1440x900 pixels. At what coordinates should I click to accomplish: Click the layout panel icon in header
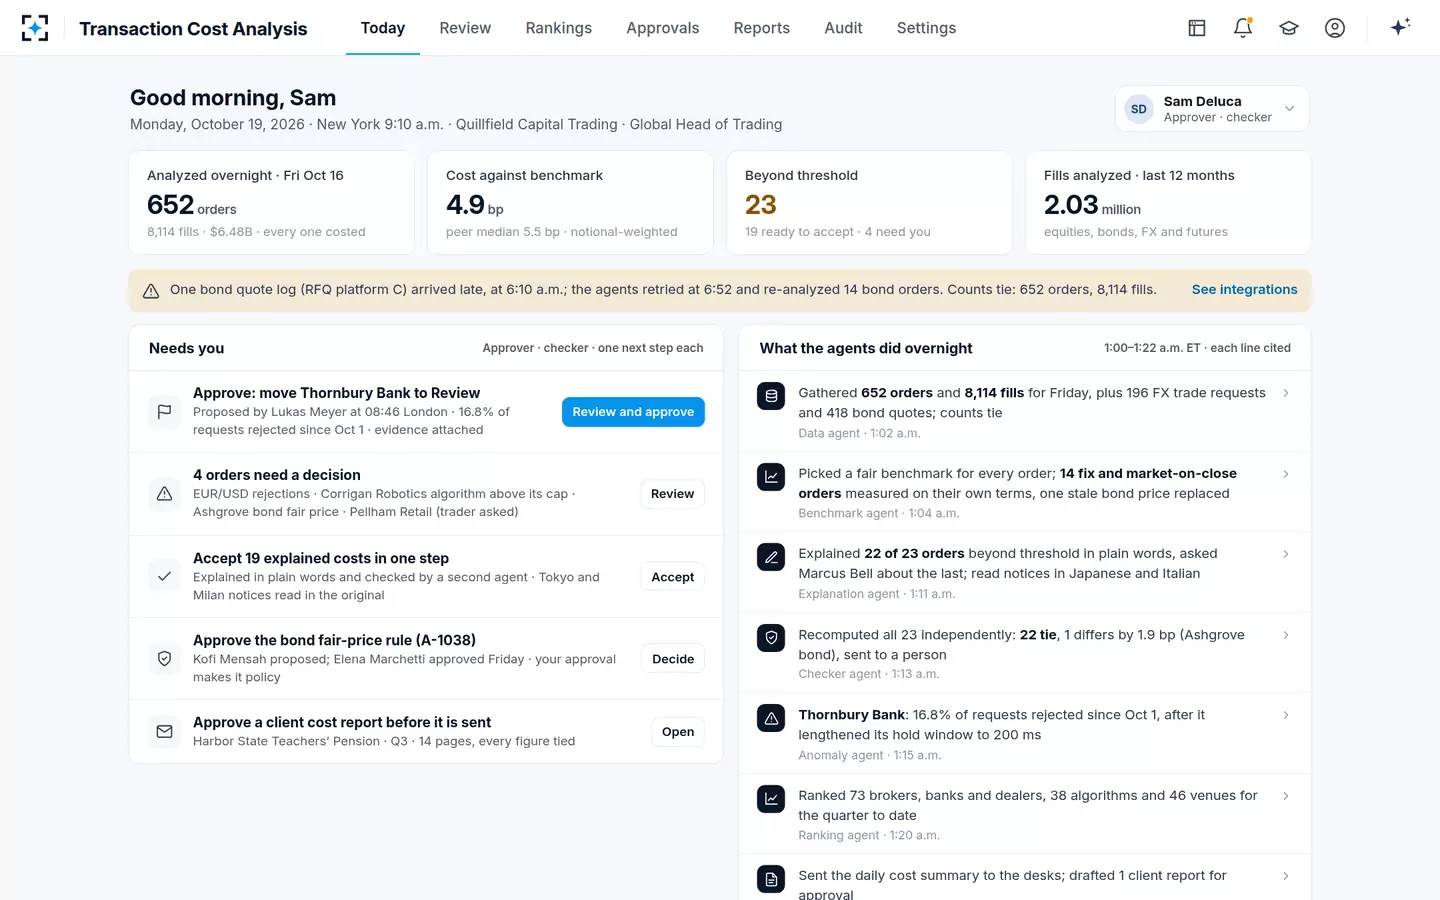coord(1197,28)
